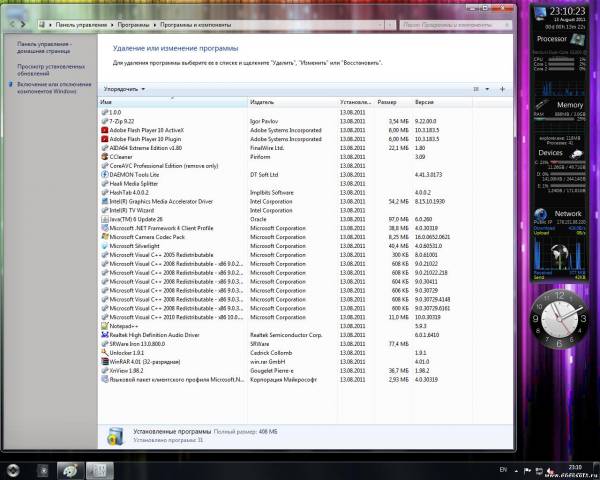Click the Adobe Flash Player 10 ActiveX icon
Image resolution: width=600 pixels, height=480 pixels.
point(104,130)
